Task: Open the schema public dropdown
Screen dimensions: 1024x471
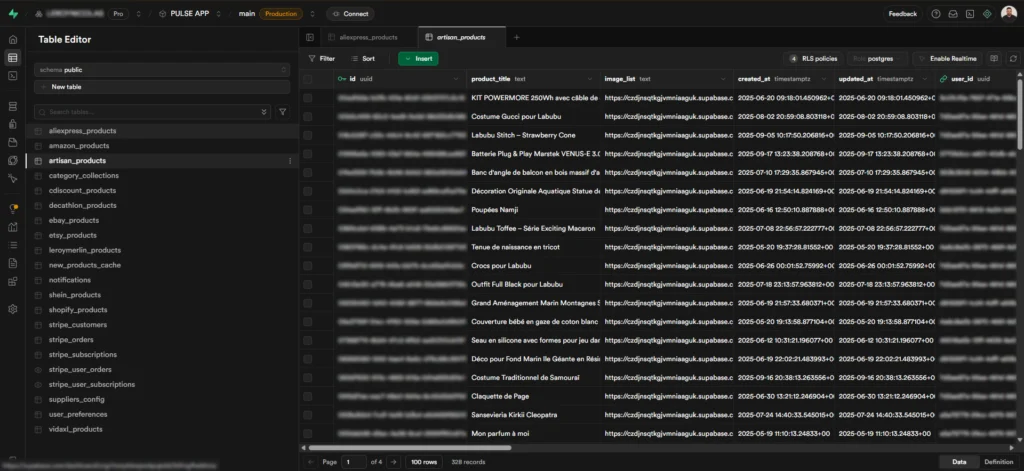Action: click(162, 69)
